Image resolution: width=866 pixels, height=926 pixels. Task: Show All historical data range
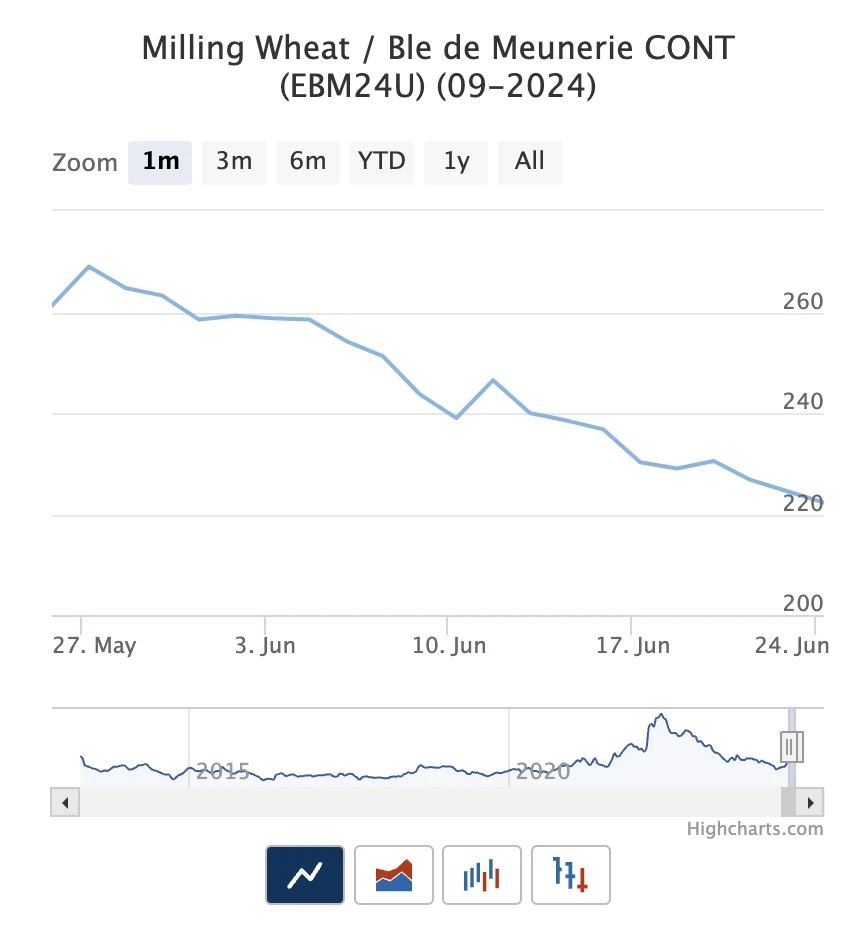530,161
